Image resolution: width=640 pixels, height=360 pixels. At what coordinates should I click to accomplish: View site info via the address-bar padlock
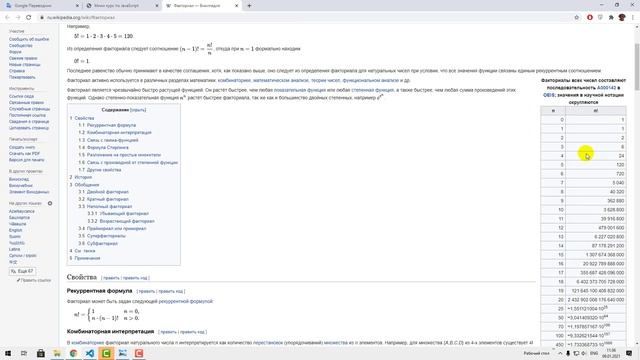click(x=42, y=18)
